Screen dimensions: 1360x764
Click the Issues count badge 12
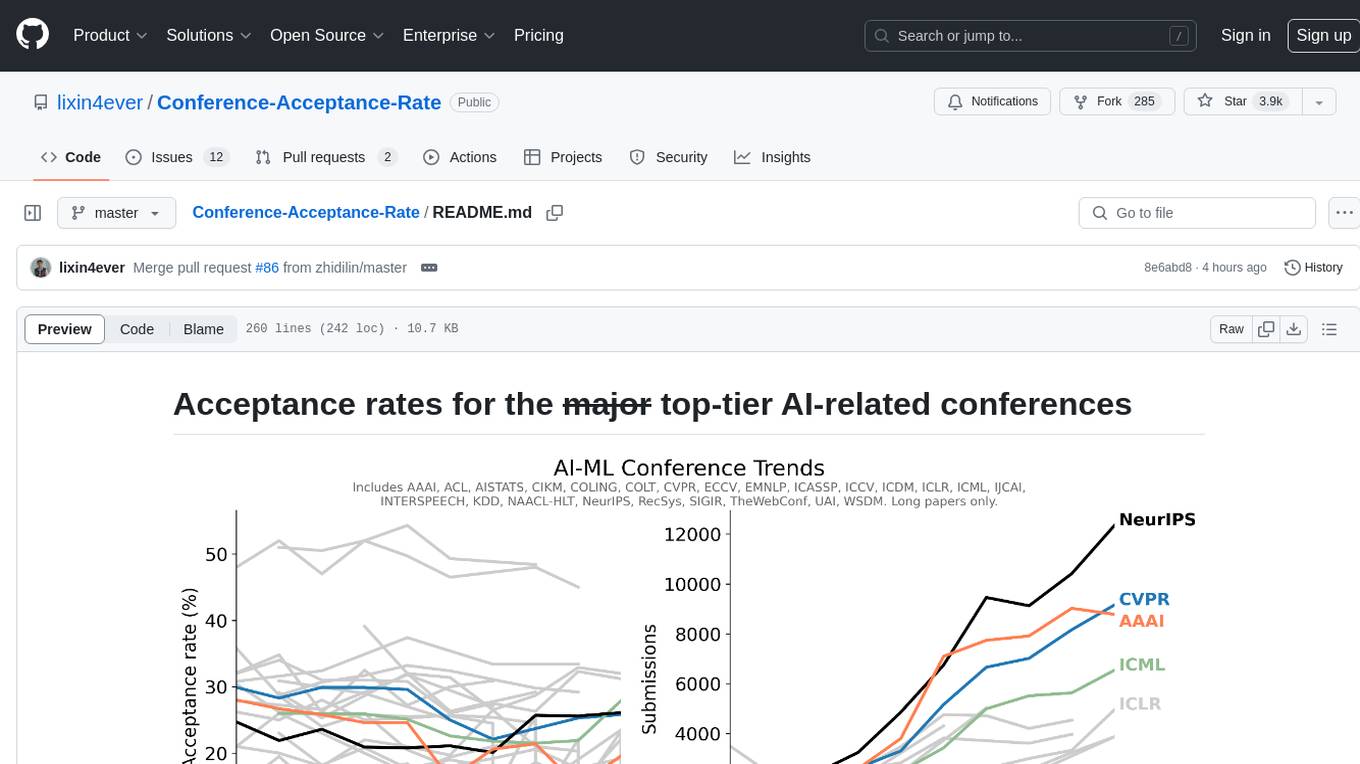[216, 157]
